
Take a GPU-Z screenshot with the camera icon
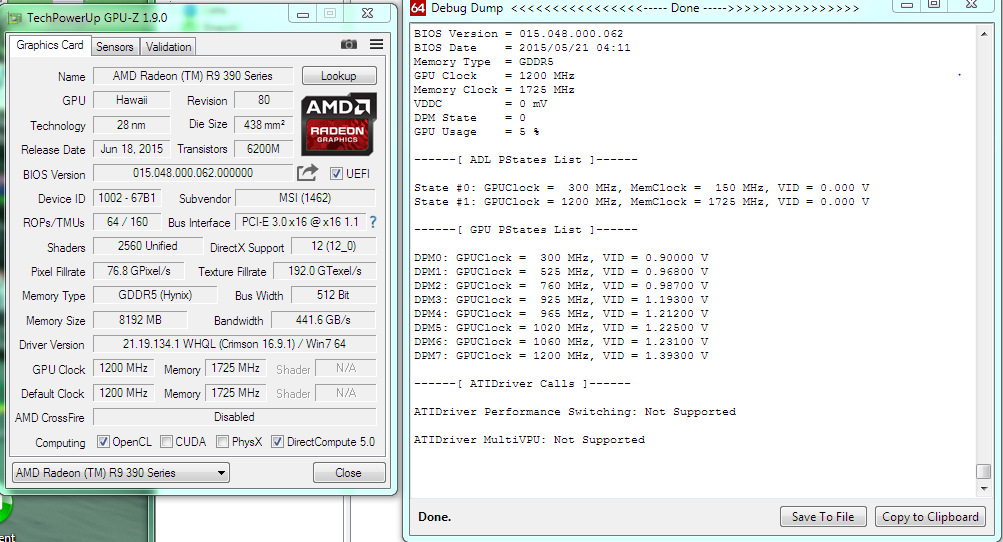point(349,44)
